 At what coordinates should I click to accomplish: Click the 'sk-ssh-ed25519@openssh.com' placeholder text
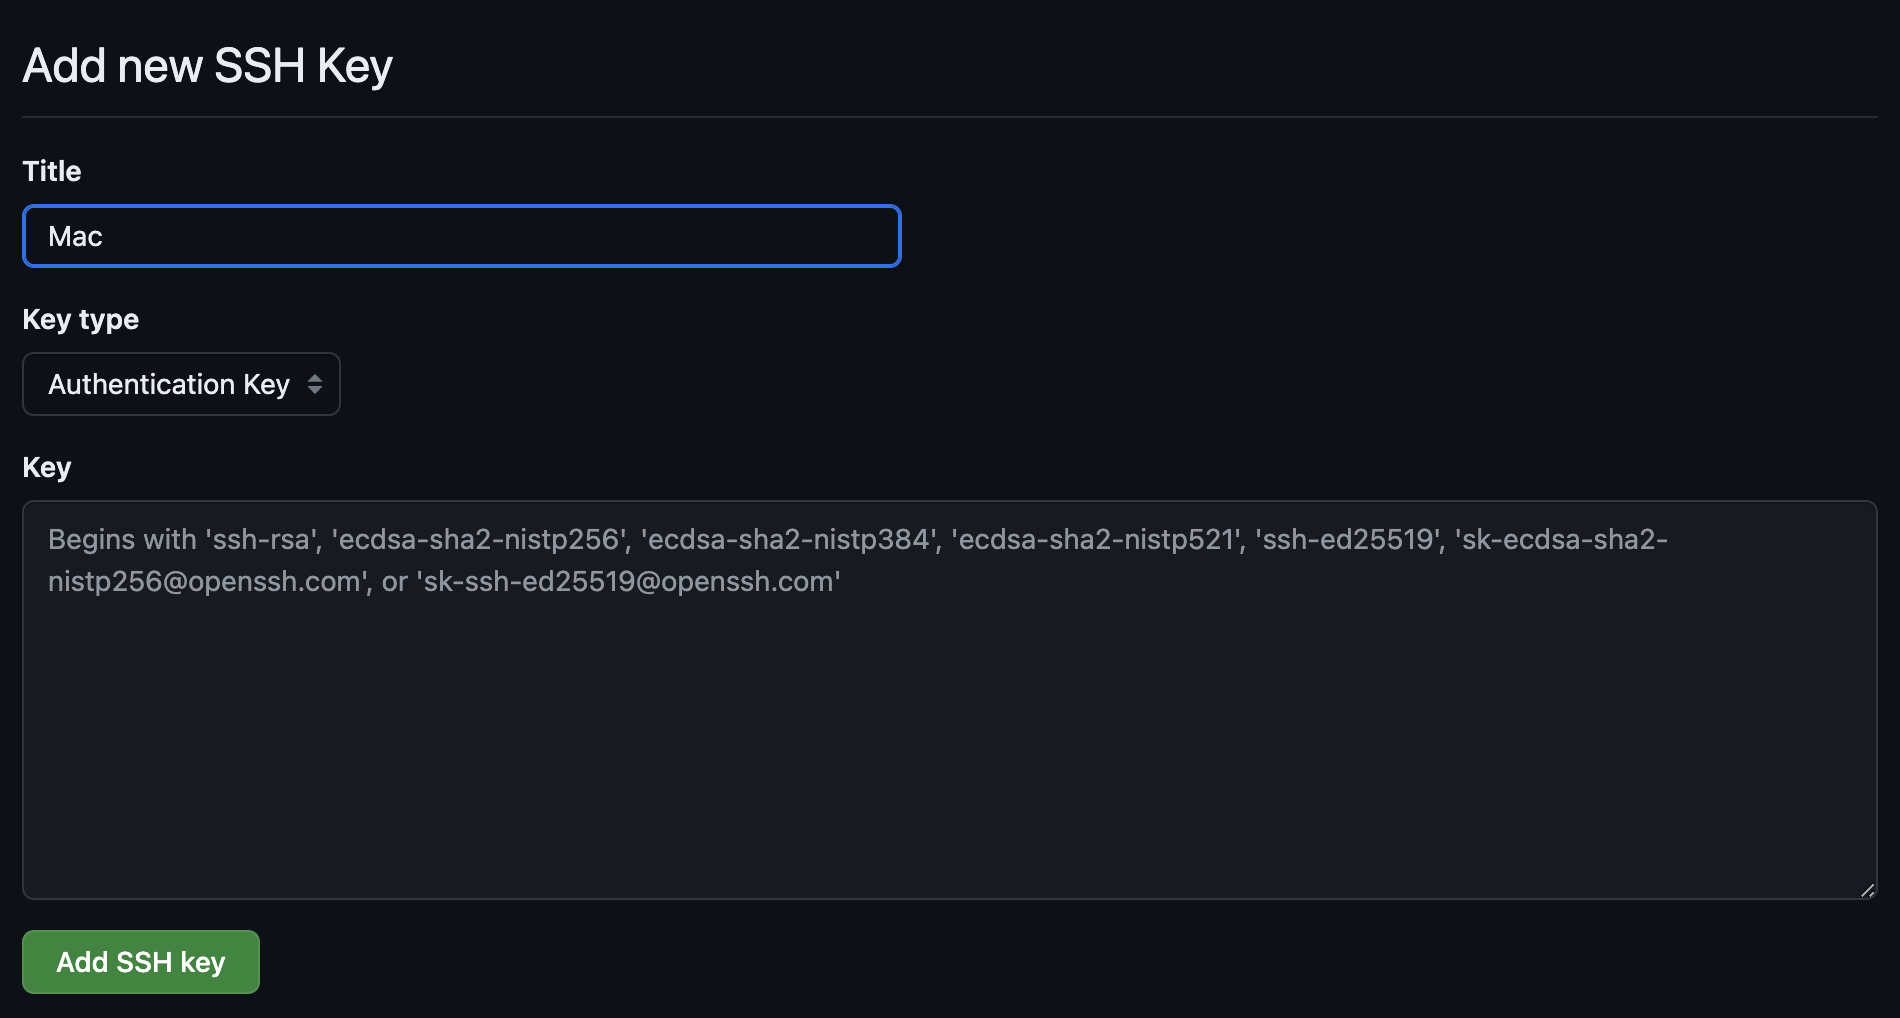coord(628,582)
